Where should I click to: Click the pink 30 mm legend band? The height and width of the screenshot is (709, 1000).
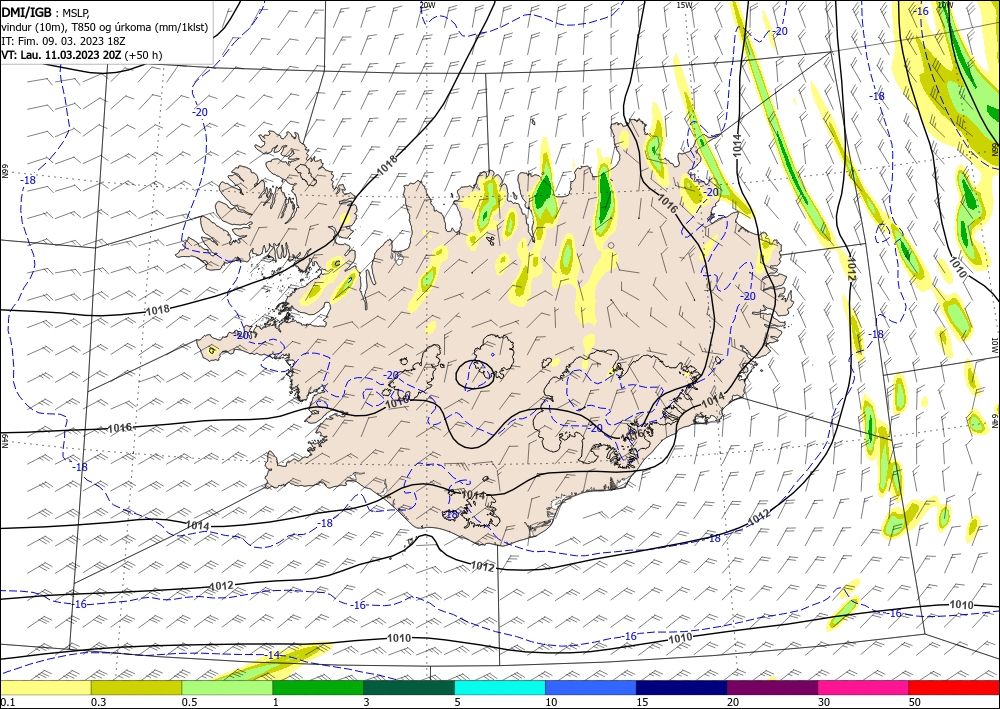click(864, 687)
